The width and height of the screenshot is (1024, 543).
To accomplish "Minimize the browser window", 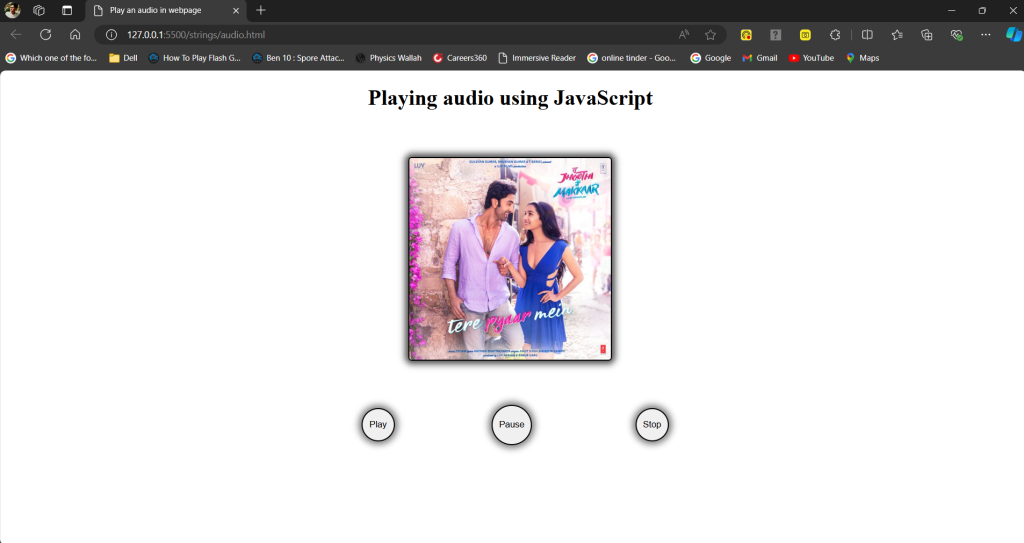I will 952,10.
